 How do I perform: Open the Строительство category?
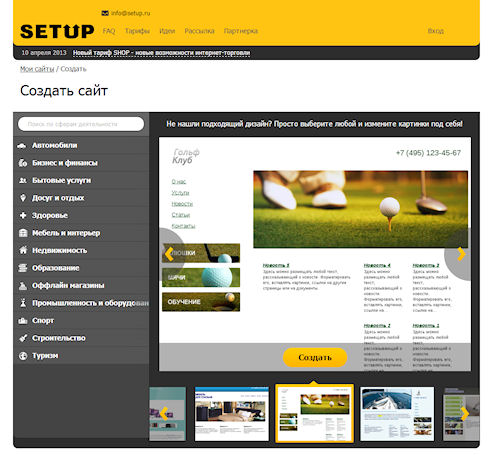point(81,338)
